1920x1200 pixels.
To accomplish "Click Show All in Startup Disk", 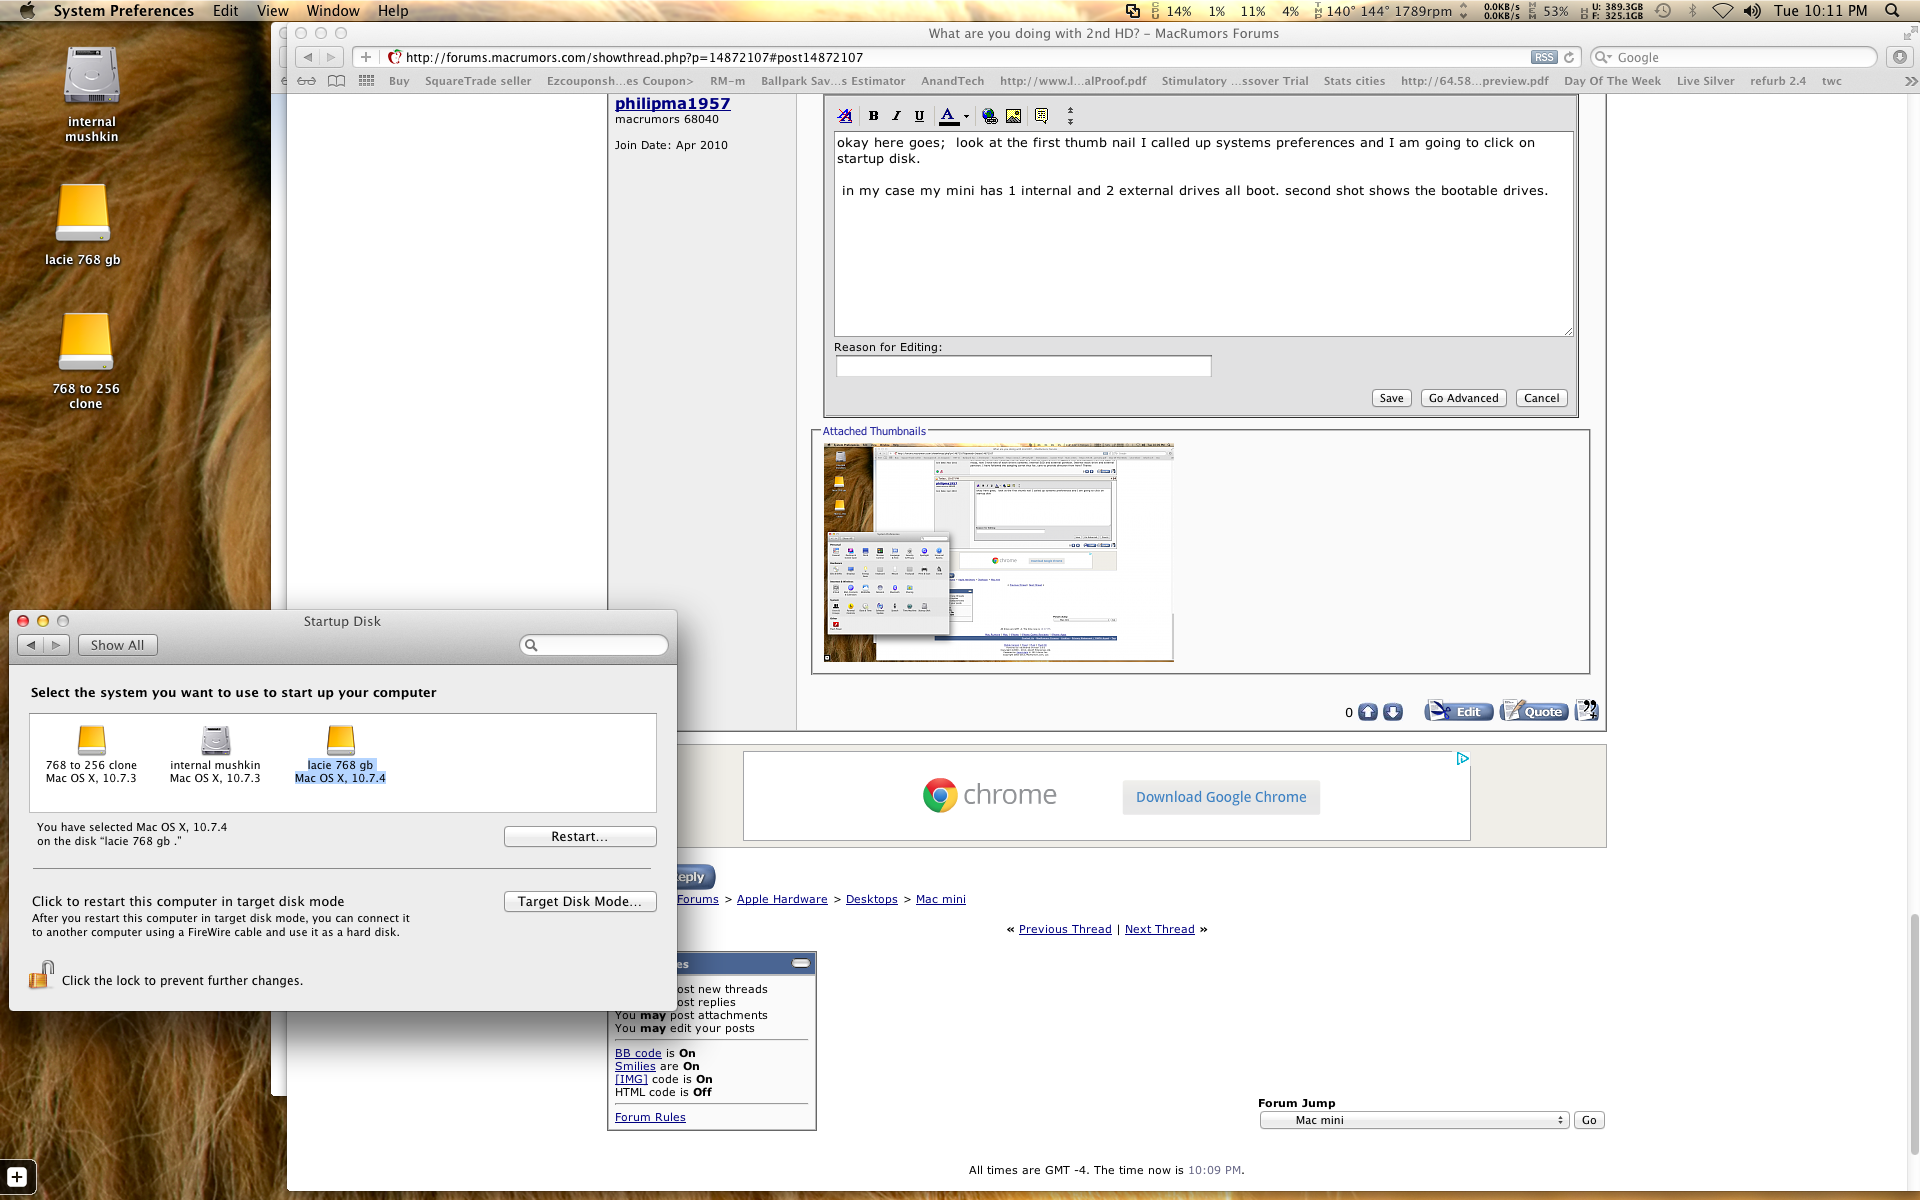I will pos(118,645).
